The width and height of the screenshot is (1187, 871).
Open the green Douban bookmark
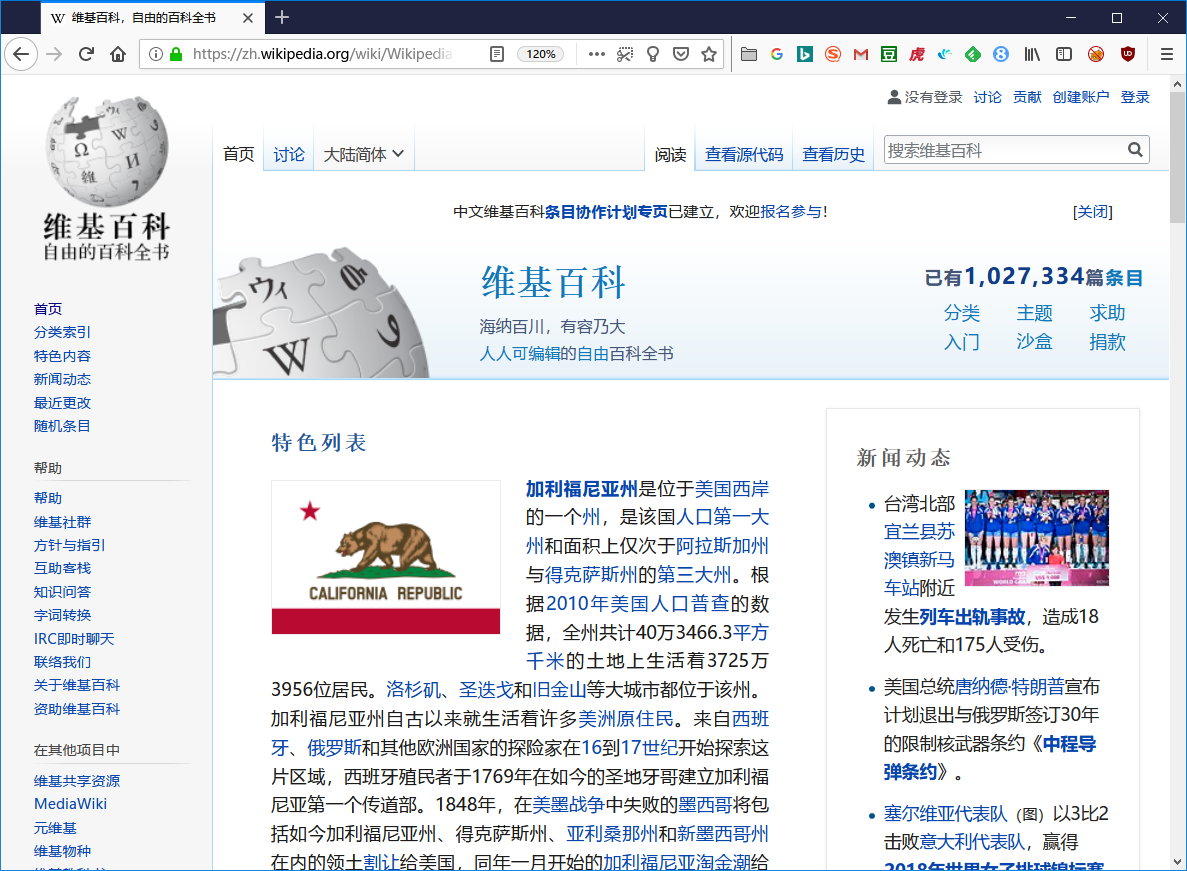pos(889,54)
